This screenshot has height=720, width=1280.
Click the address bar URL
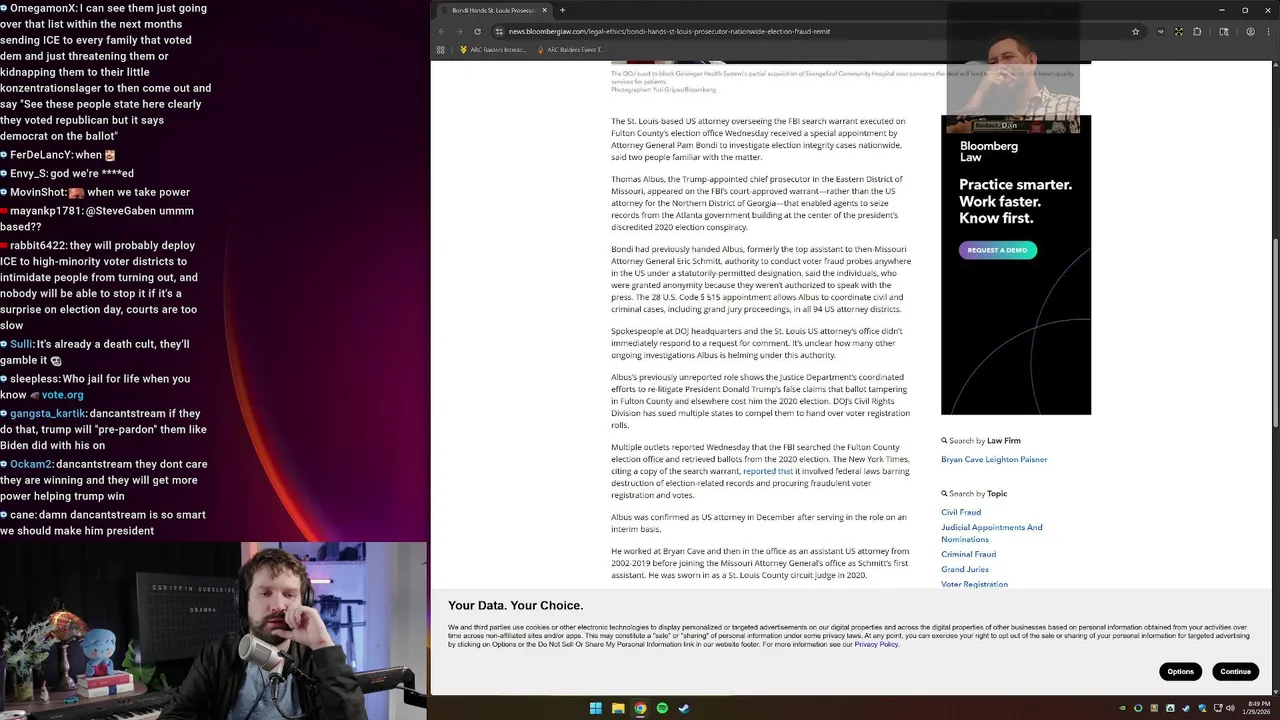click(x=669, y=31)
